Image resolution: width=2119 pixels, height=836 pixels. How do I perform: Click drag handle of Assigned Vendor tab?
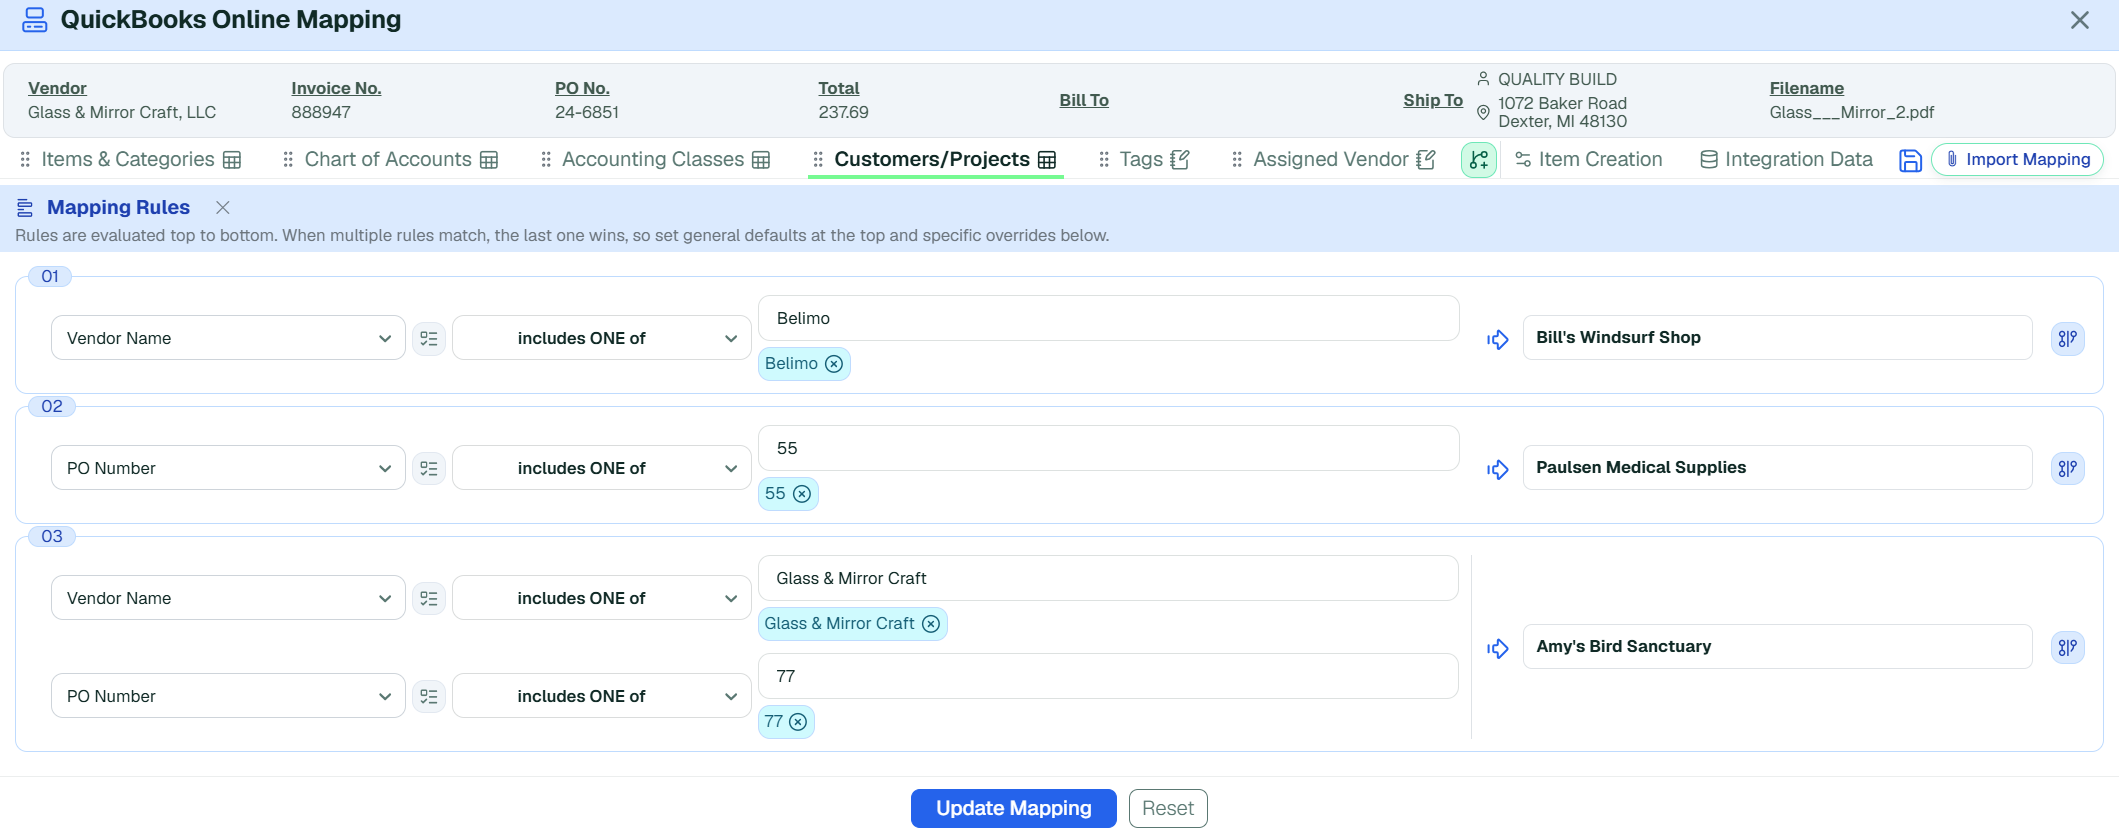coord(1237,160)
